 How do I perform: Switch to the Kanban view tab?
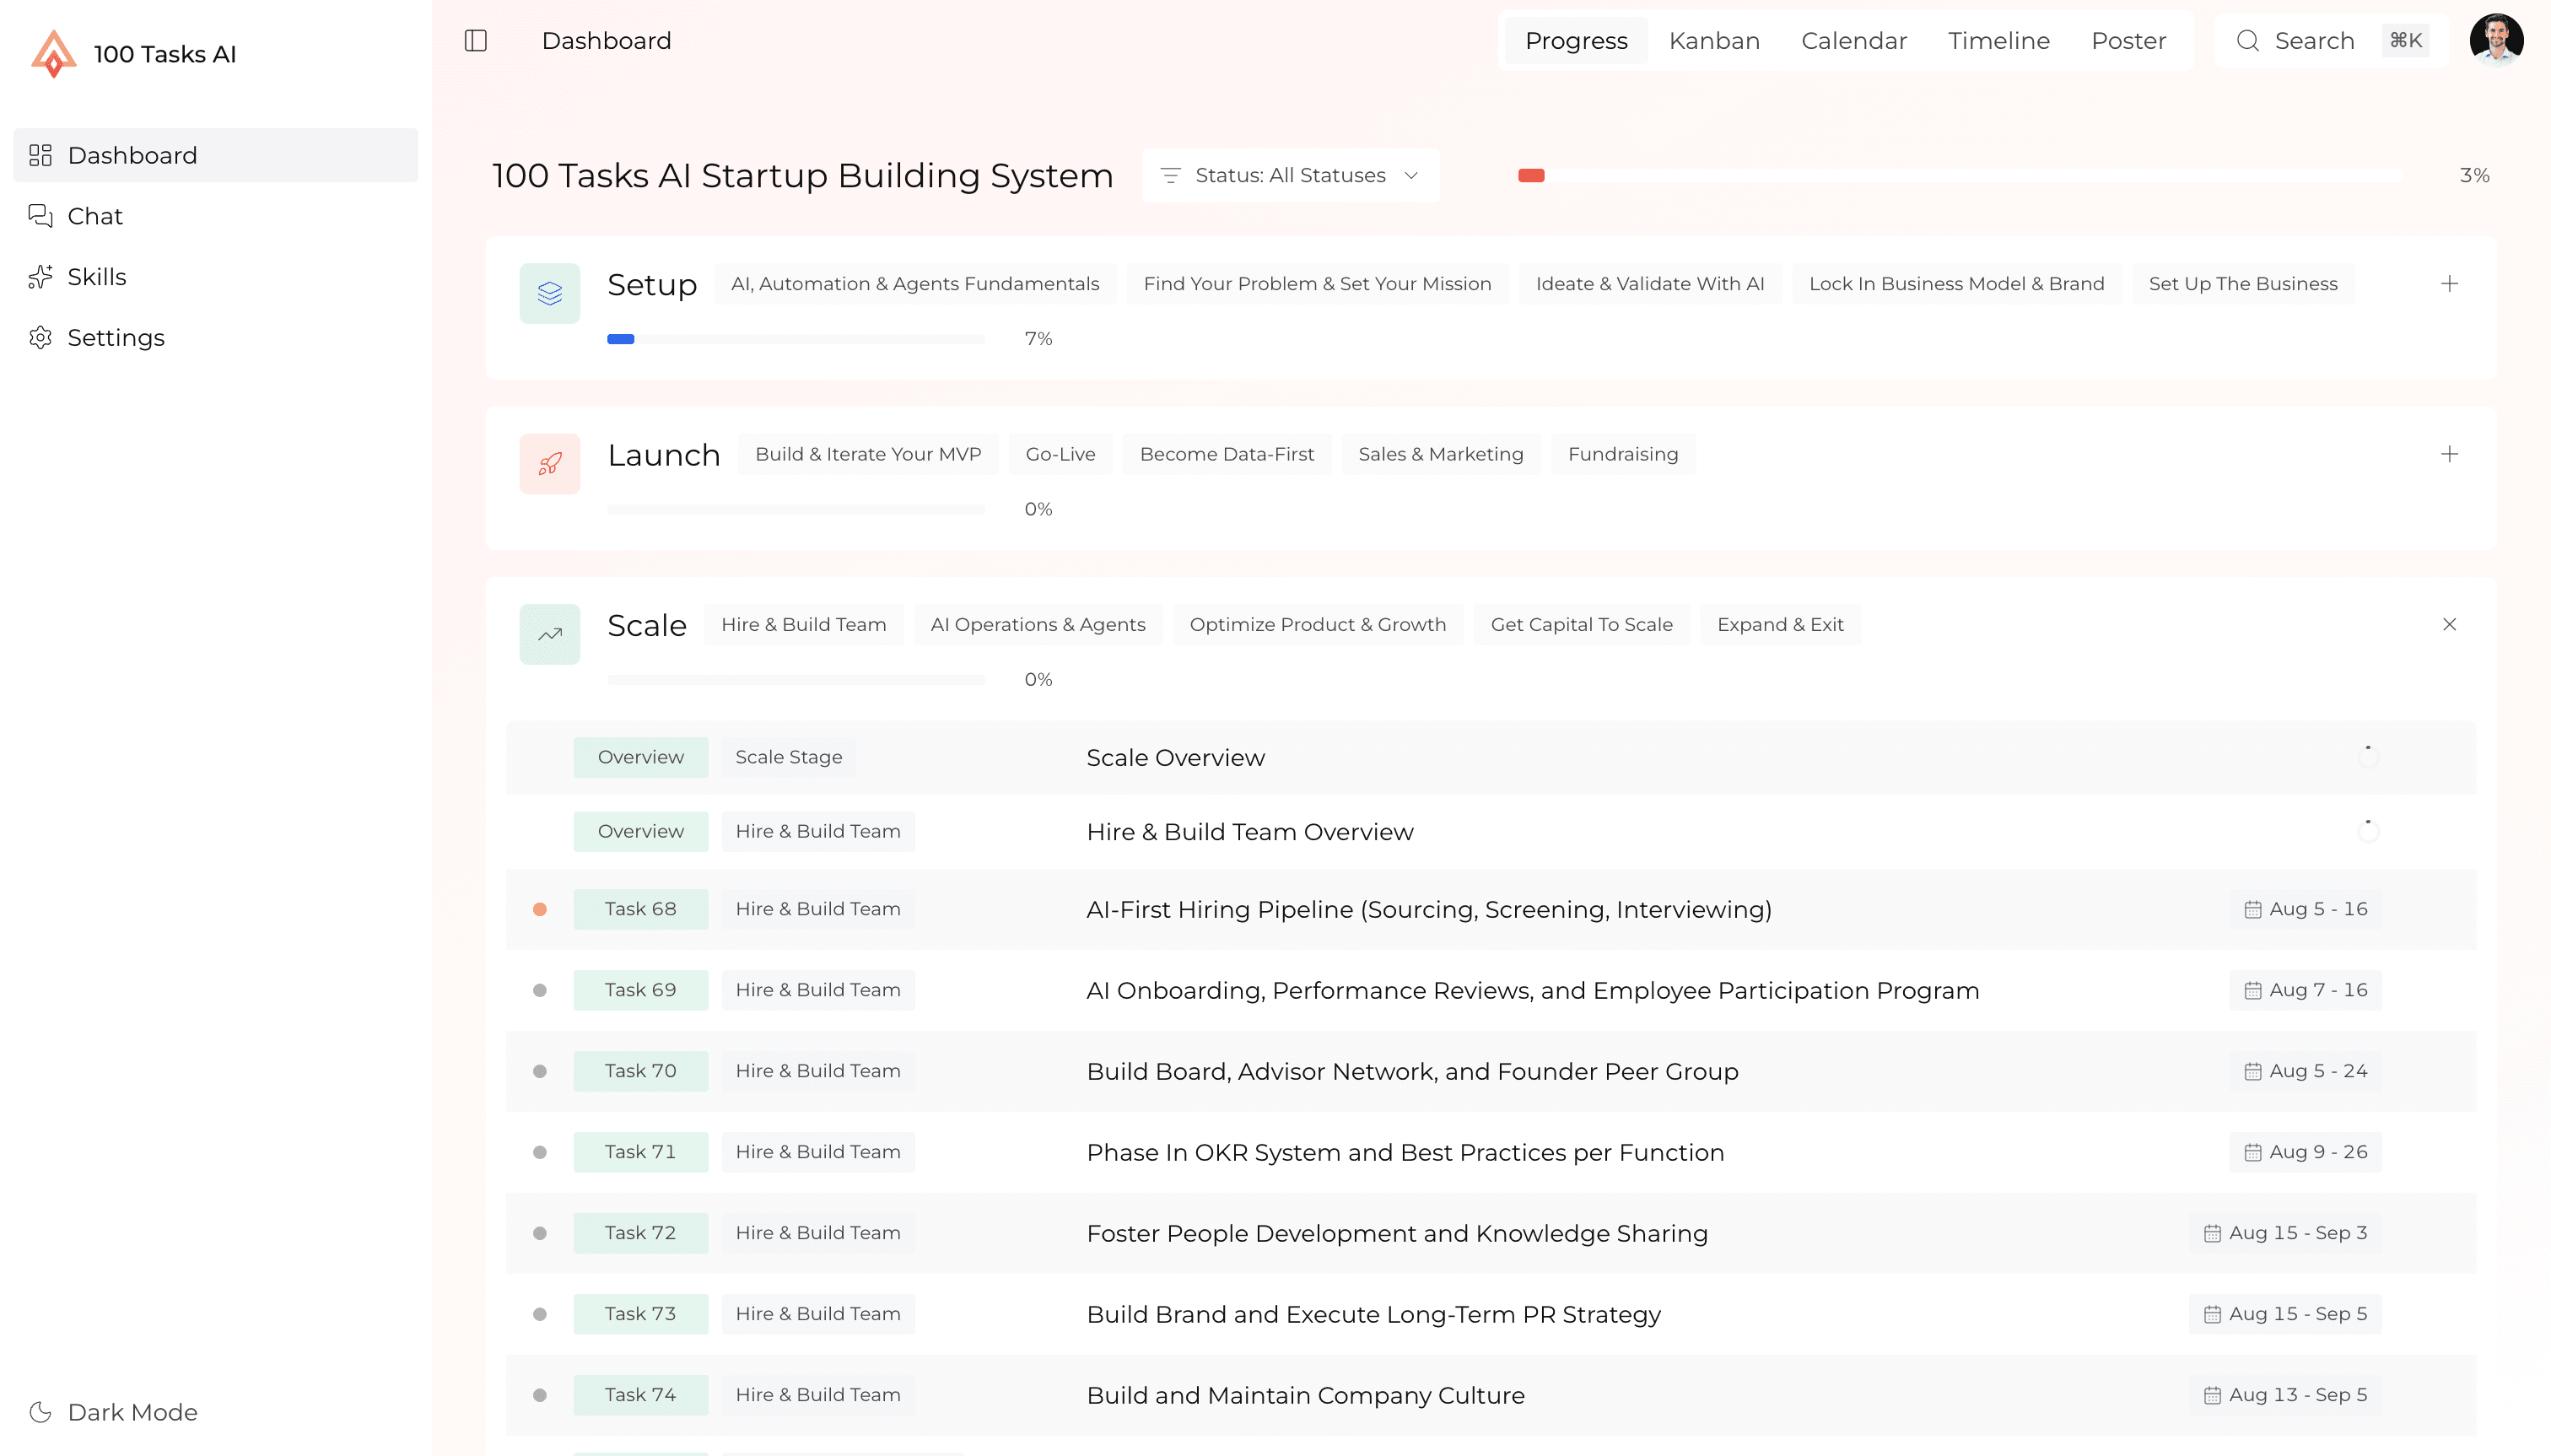click(1714, 41)
